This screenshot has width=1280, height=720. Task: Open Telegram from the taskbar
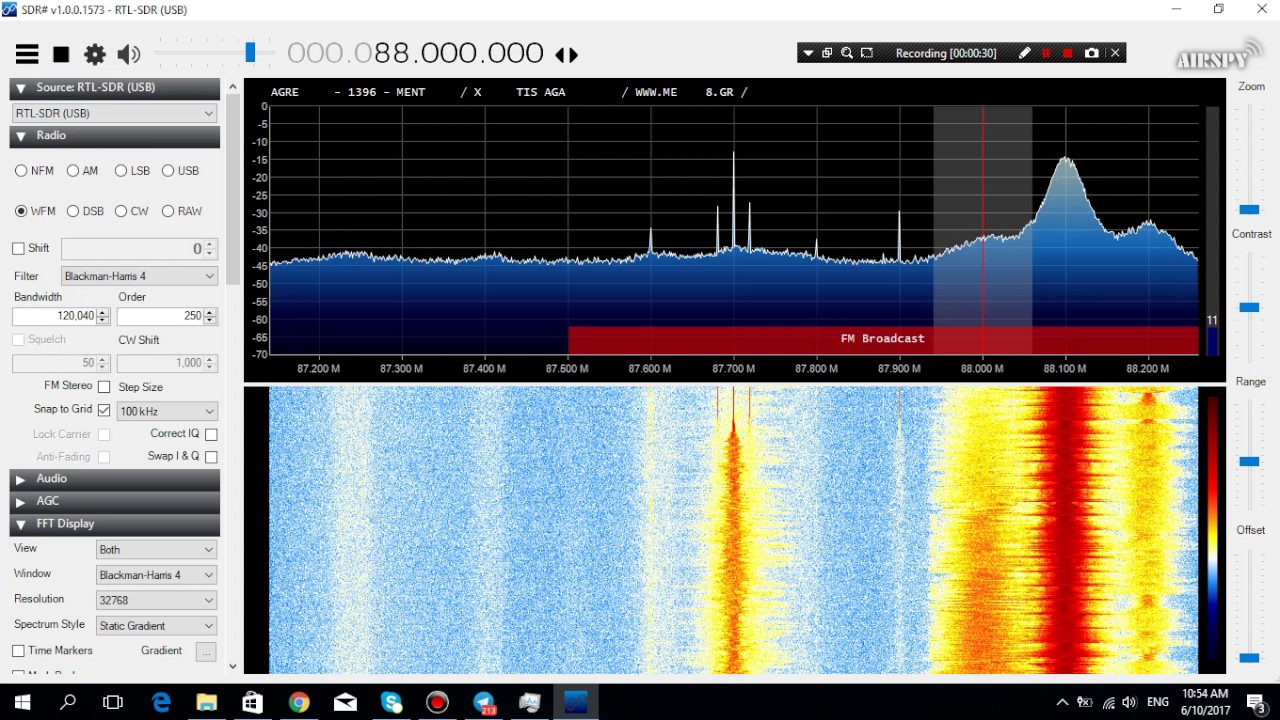point(484,702)
